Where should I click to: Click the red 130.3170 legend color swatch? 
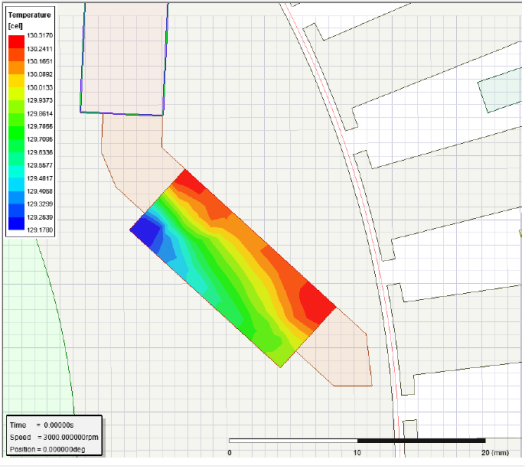(16, 42)
